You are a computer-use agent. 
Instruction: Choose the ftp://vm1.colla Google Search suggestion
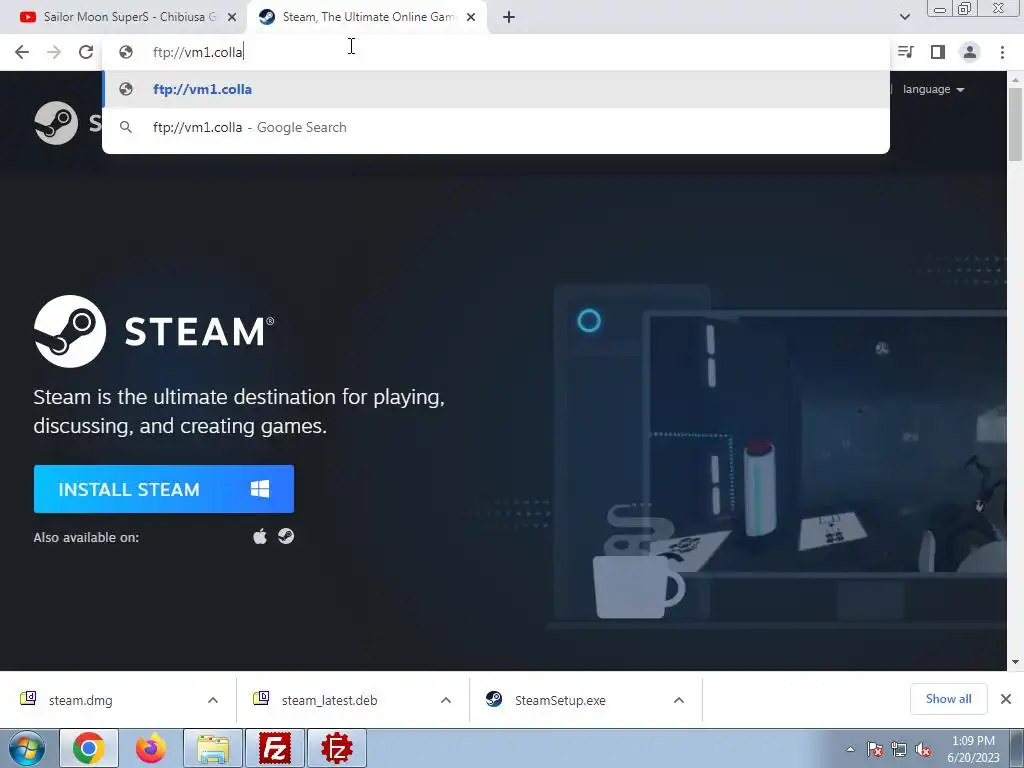coord(496,127)
